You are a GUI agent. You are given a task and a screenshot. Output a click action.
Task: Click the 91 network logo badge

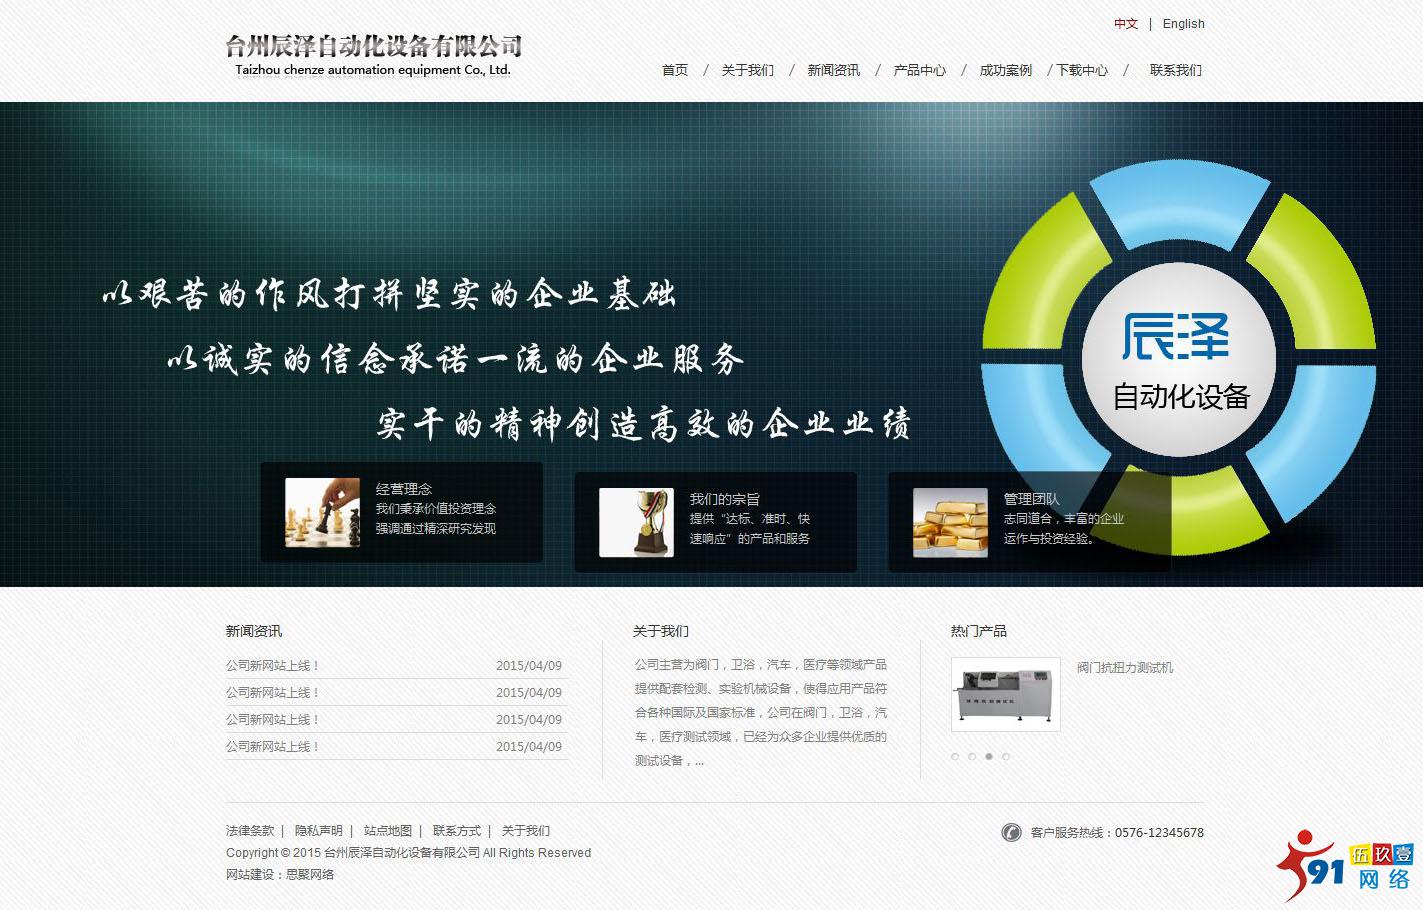coord(1345,865)
